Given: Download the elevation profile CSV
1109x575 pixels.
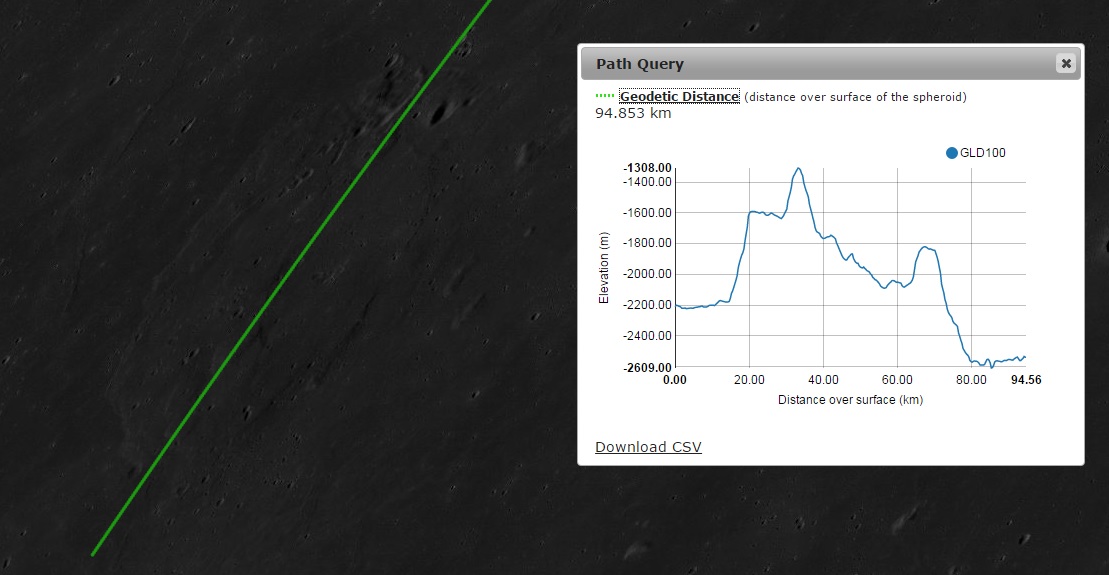Looking at the screenshot, I should (x=648, y=447).
